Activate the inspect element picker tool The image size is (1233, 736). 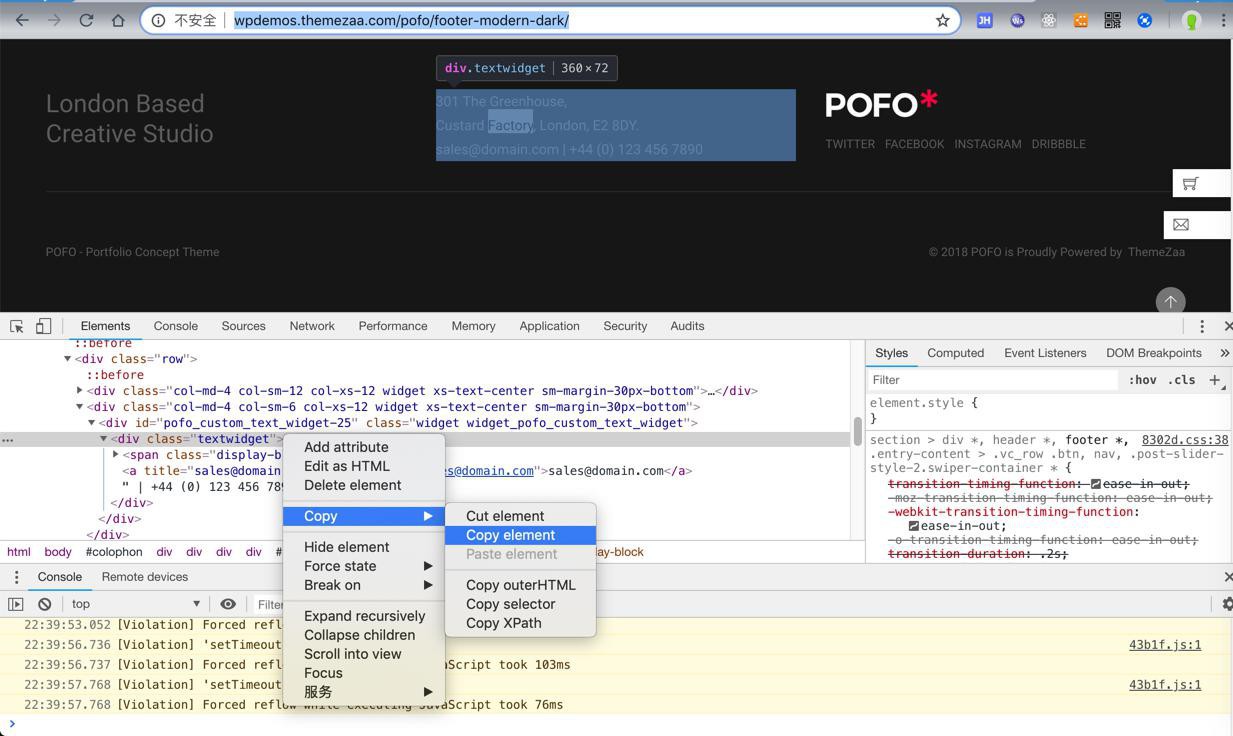point(17,326)
